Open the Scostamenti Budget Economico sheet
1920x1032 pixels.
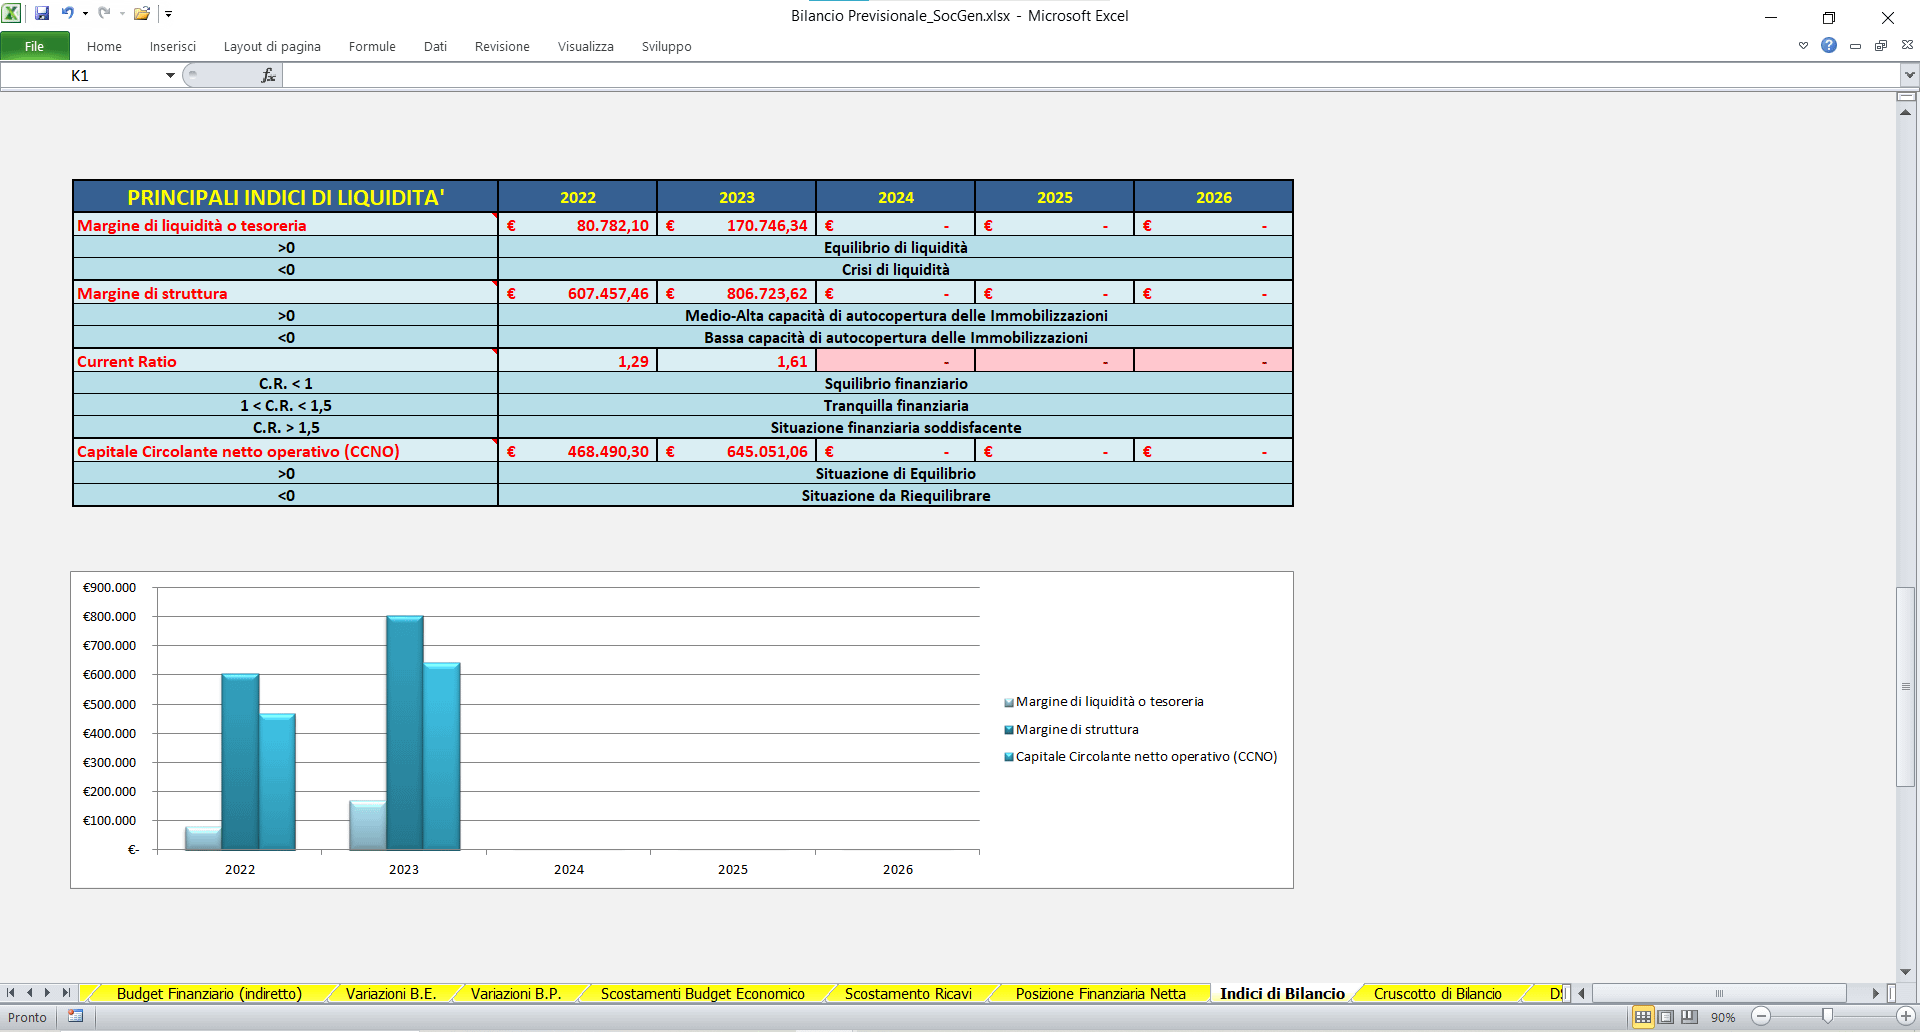pos(703,994)
